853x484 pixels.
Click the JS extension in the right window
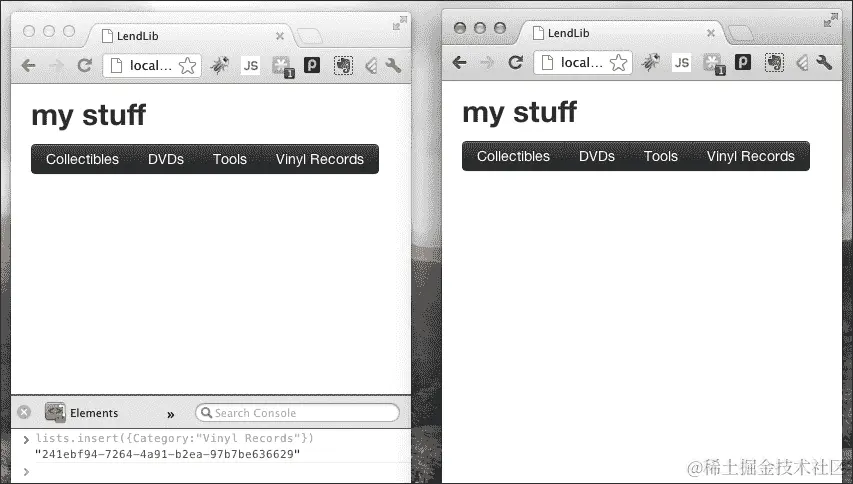tap(681, 63)
